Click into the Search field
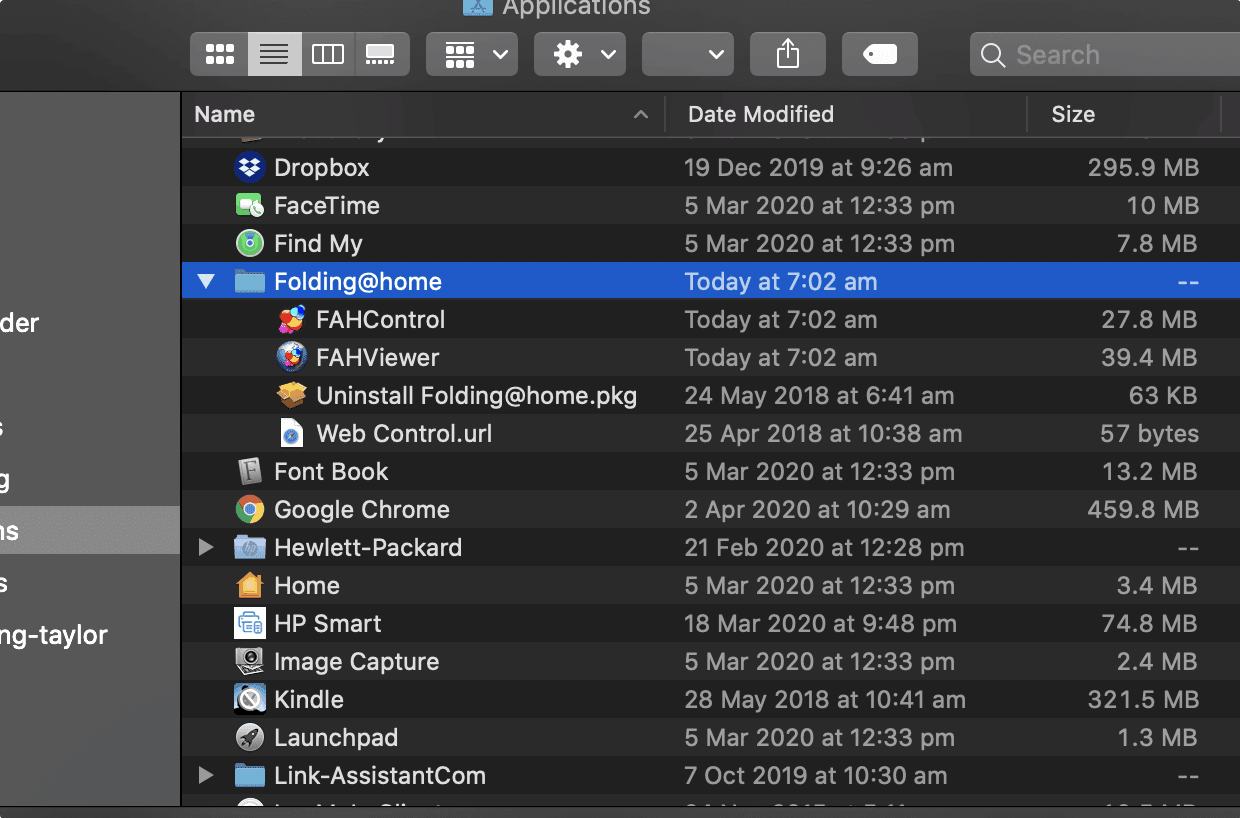The image size is (1240, 818). 1105,54
